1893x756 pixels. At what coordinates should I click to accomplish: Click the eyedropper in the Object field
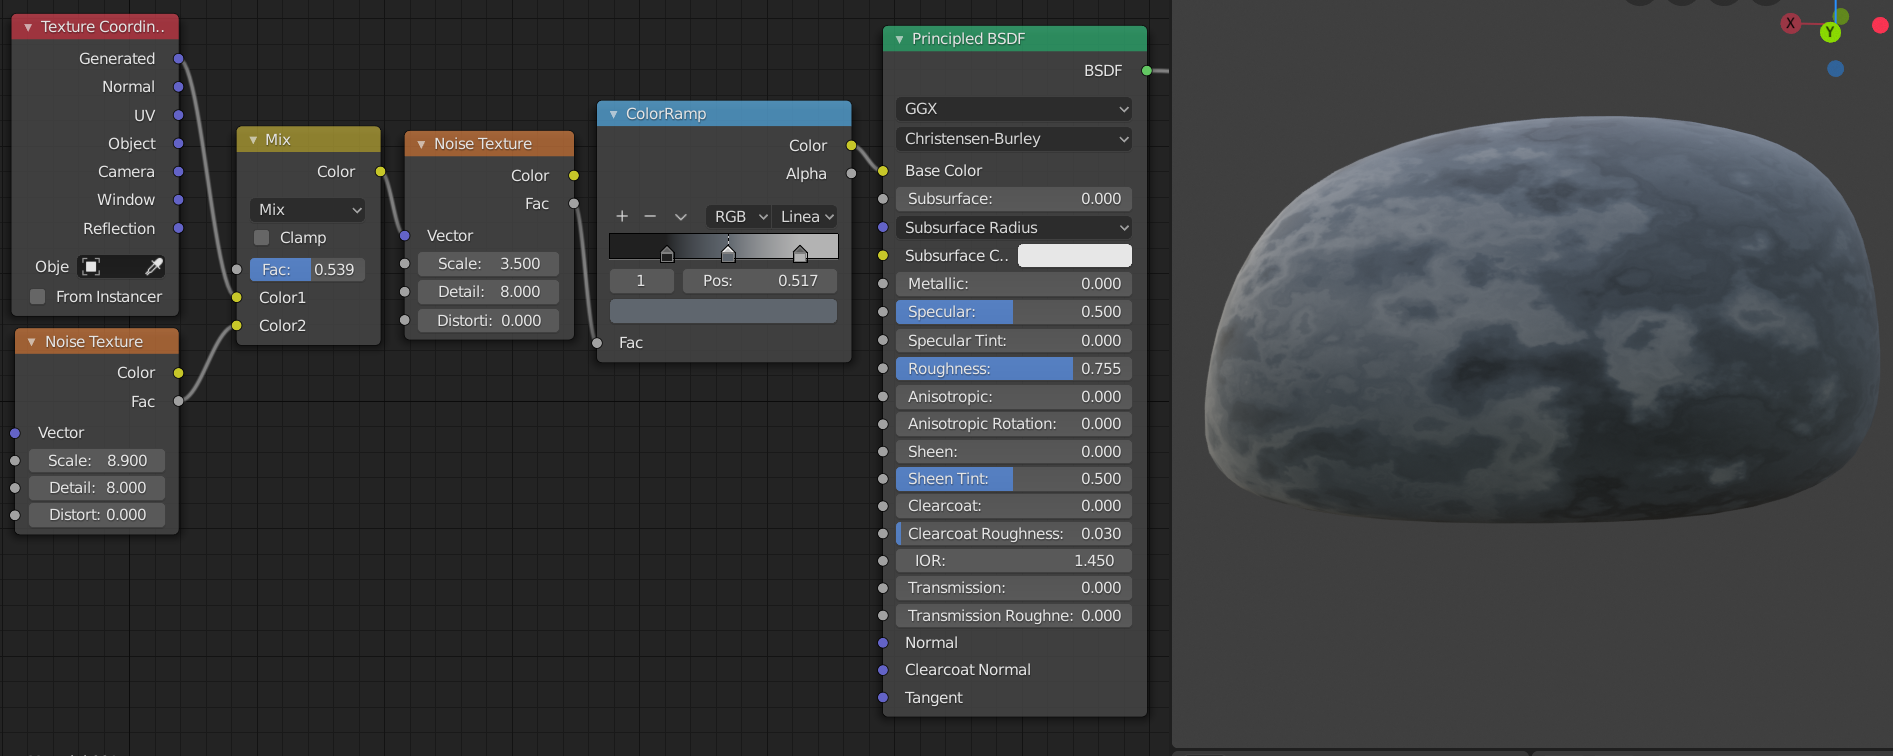coord(153,267)
